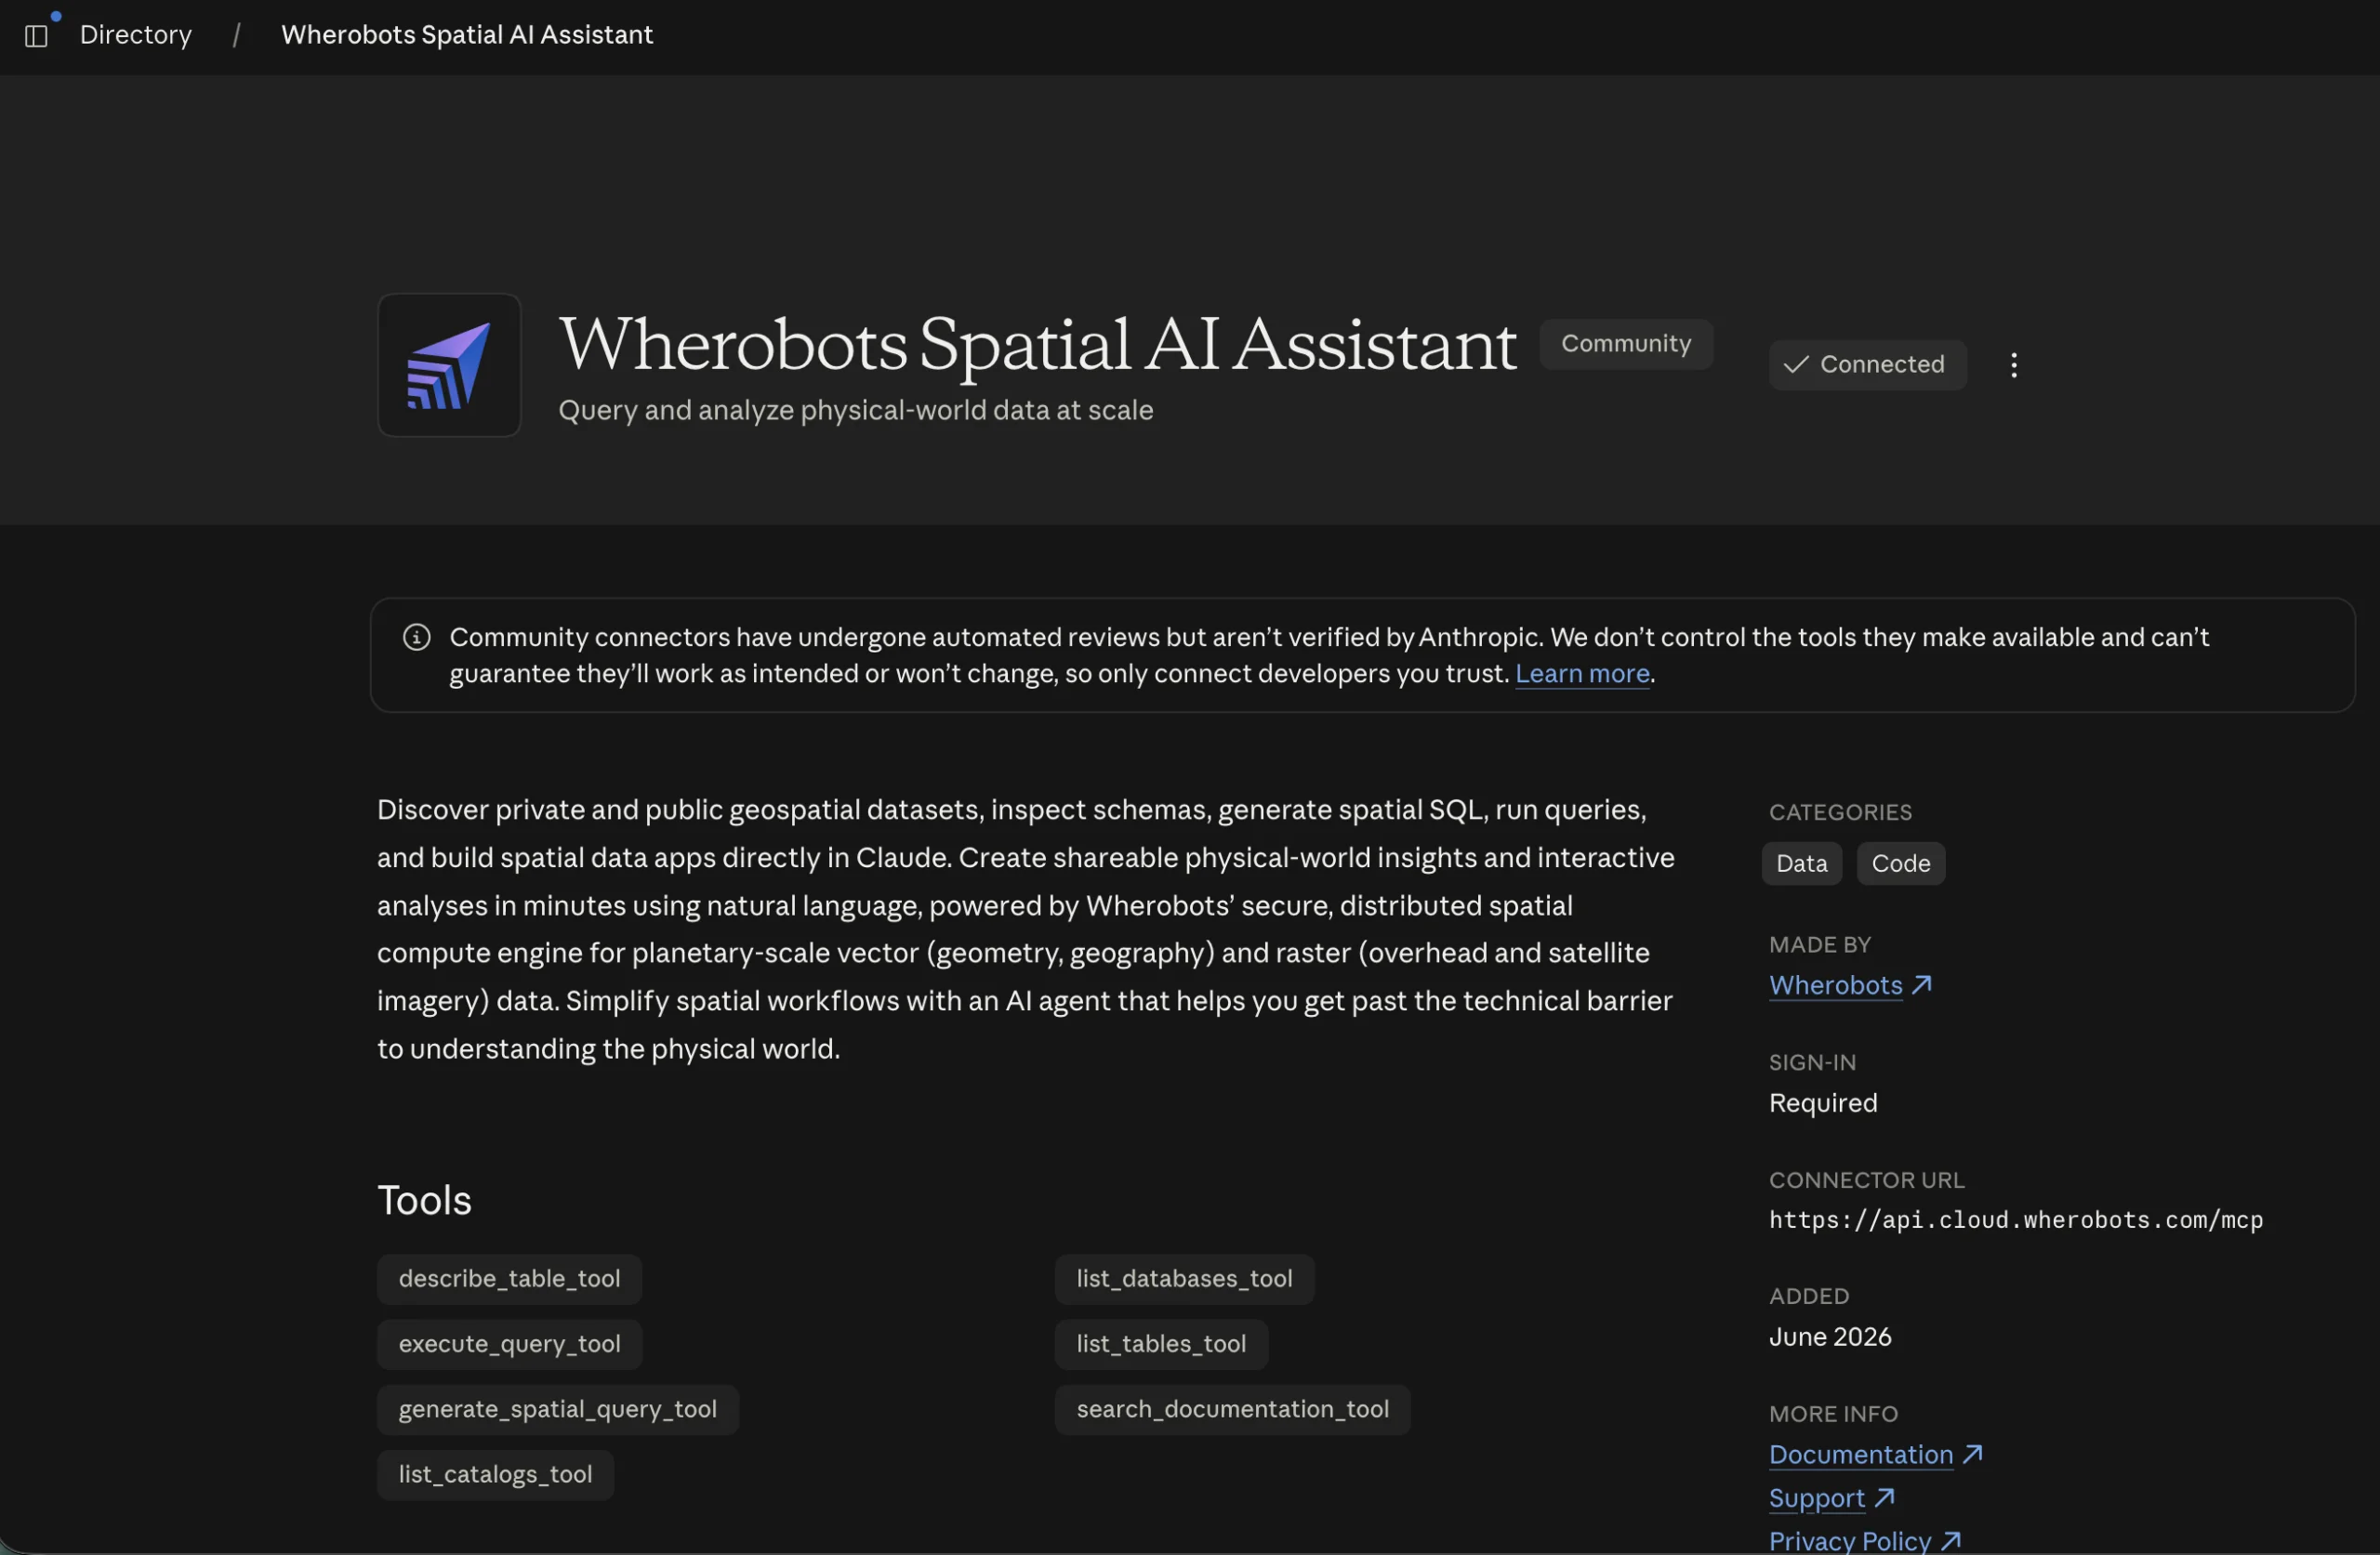
Task: Select the Code category tag
Action: click(1900, 863)
